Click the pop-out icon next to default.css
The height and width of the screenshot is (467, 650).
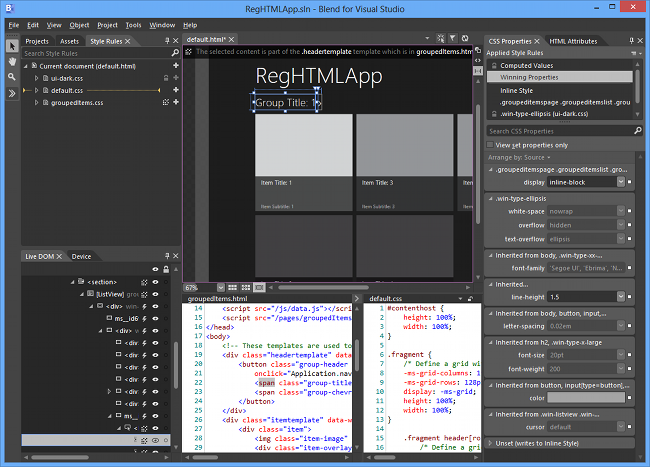click(470, 298)
